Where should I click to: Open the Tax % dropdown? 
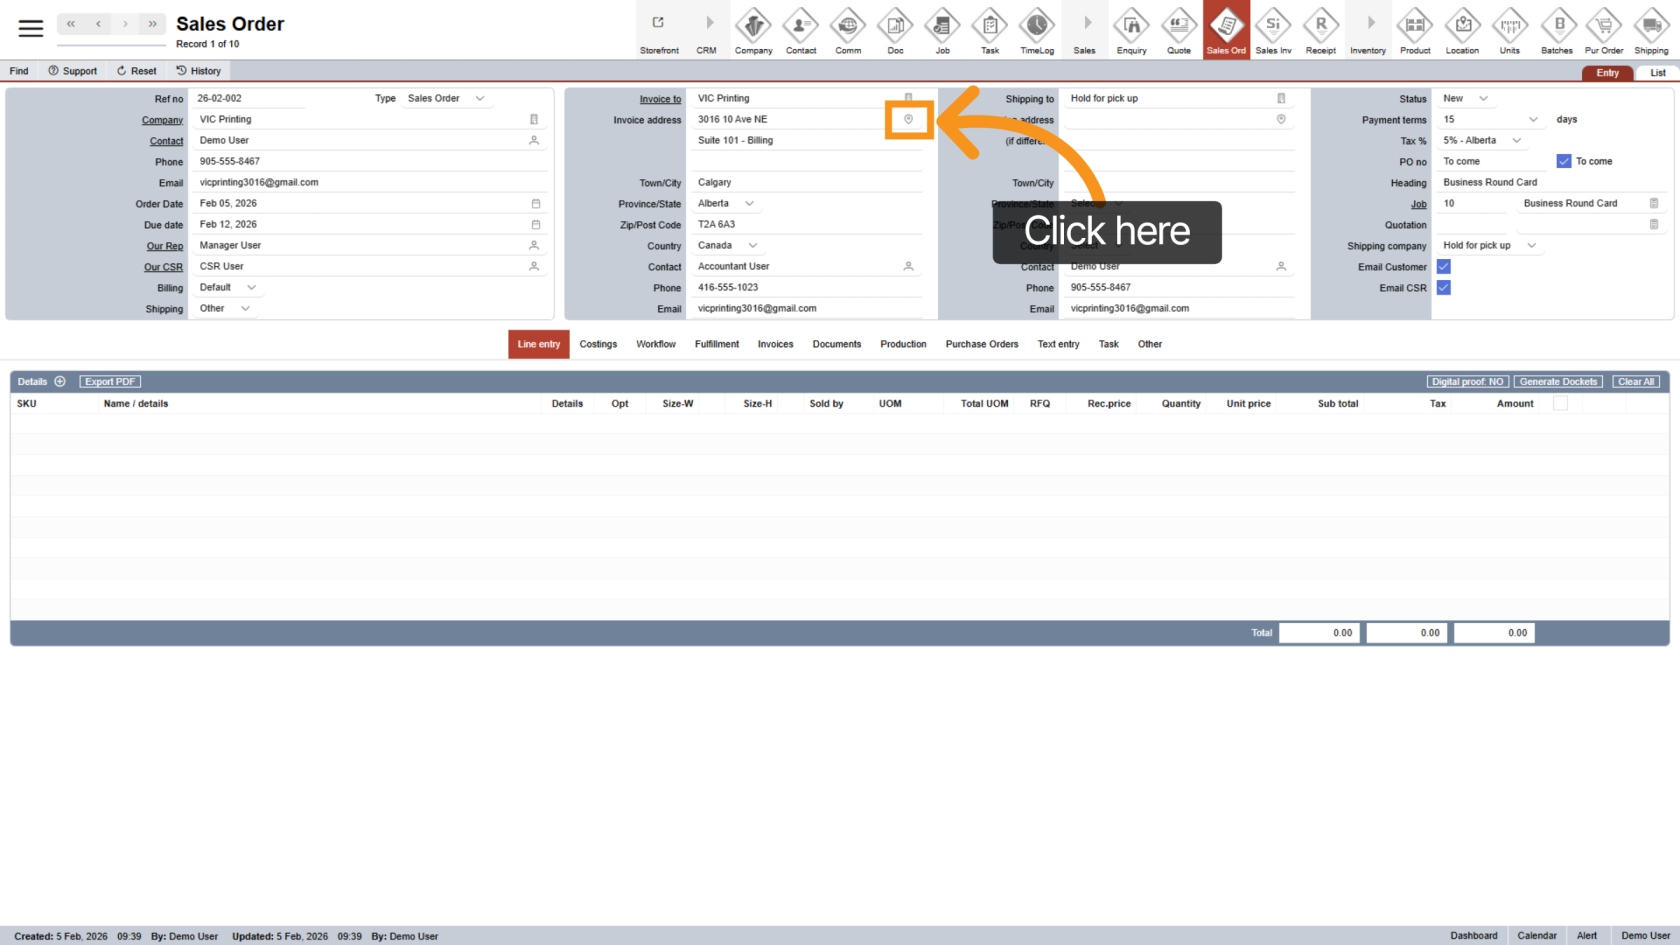1516,141
